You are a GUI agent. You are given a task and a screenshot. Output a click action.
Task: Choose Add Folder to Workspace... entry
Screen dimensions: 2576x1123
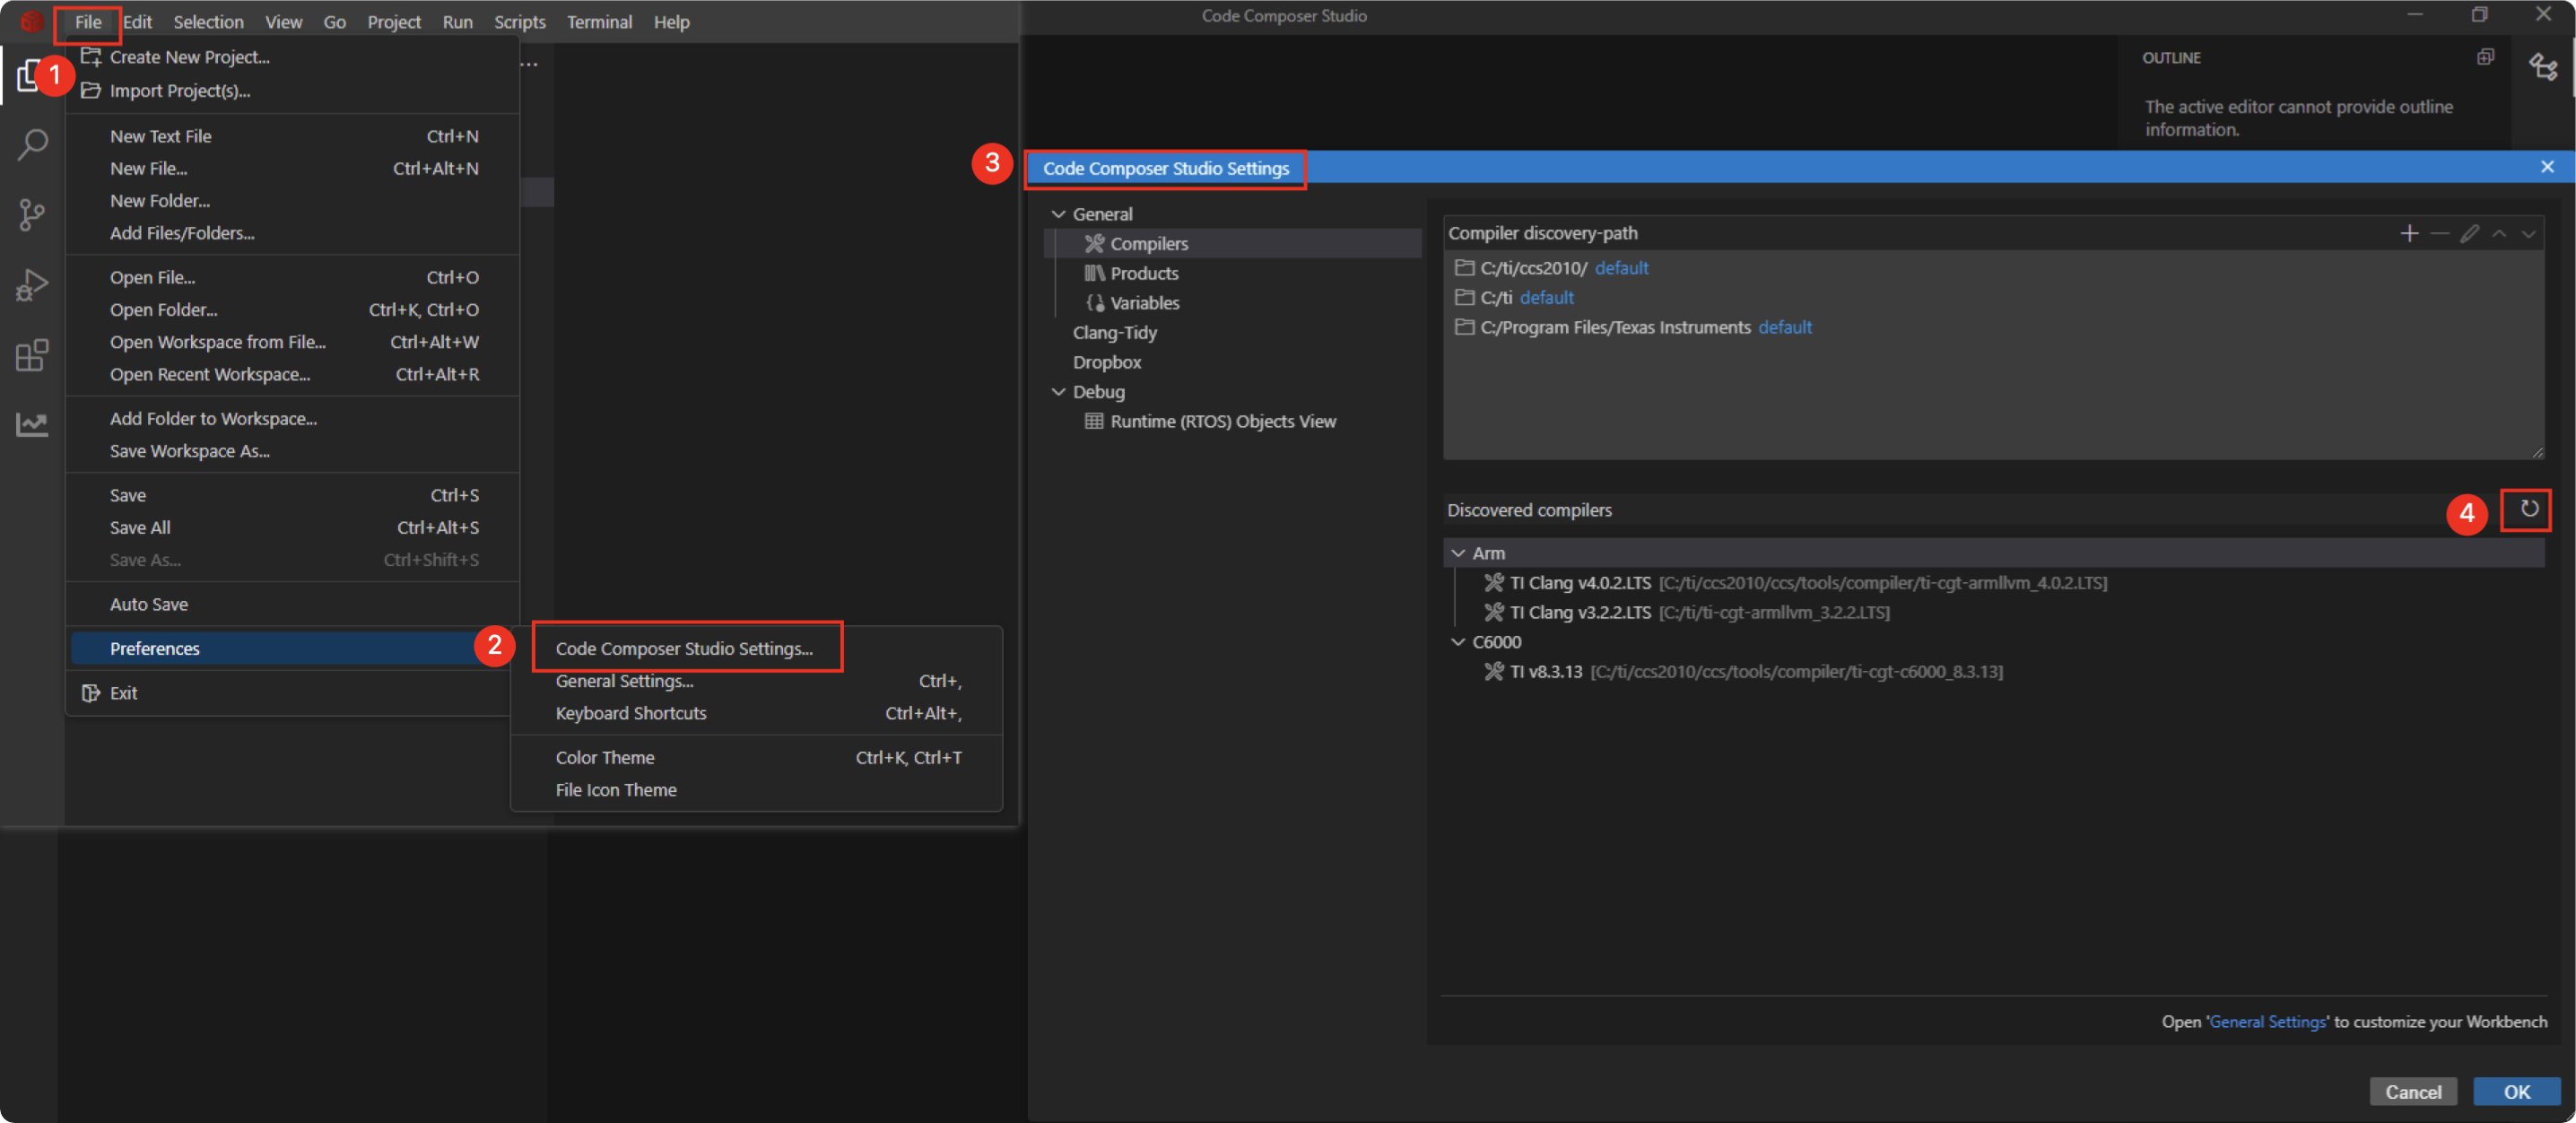coord(293,419)
